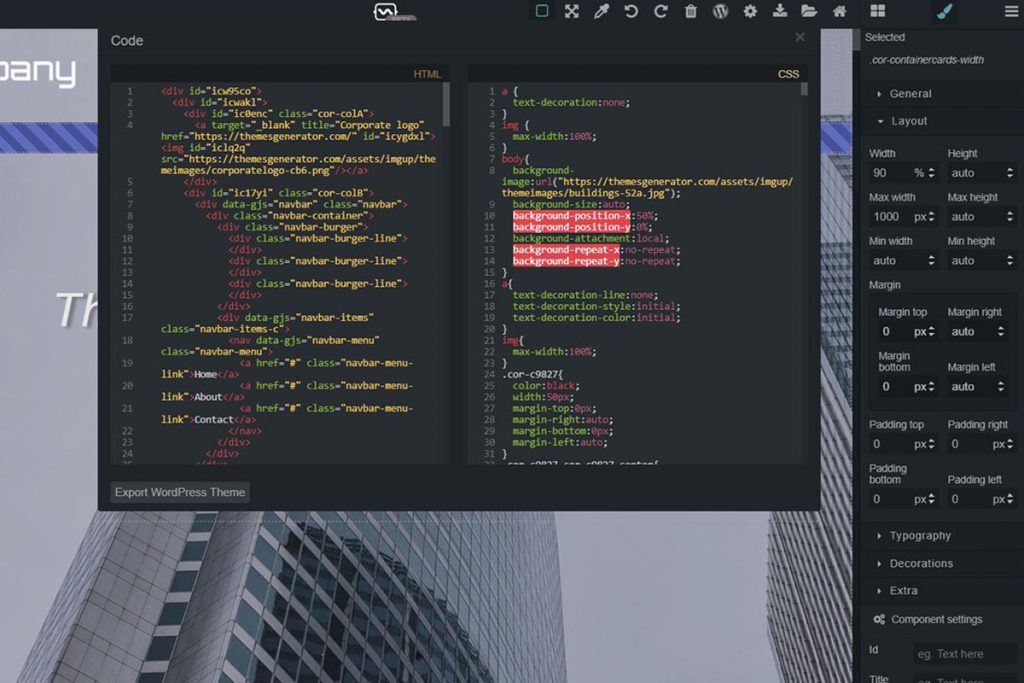
Task: Click the Margin top value field
Action: click(x=894, y=332)
